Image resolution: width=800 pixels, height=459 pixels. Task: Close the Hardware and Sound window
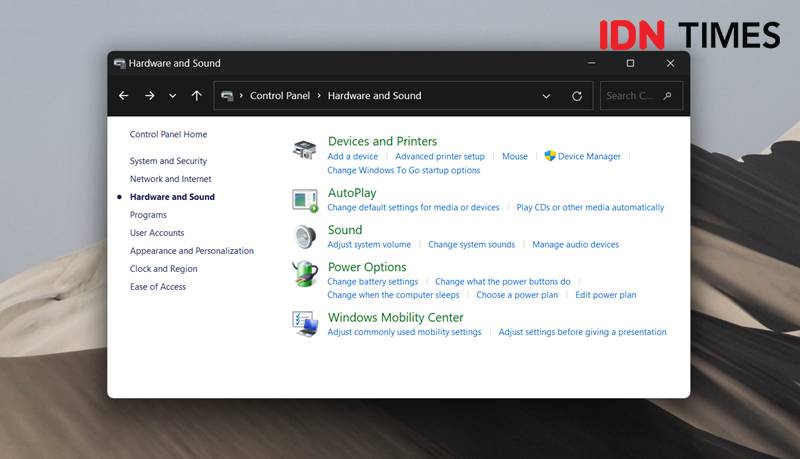[670, 63]
